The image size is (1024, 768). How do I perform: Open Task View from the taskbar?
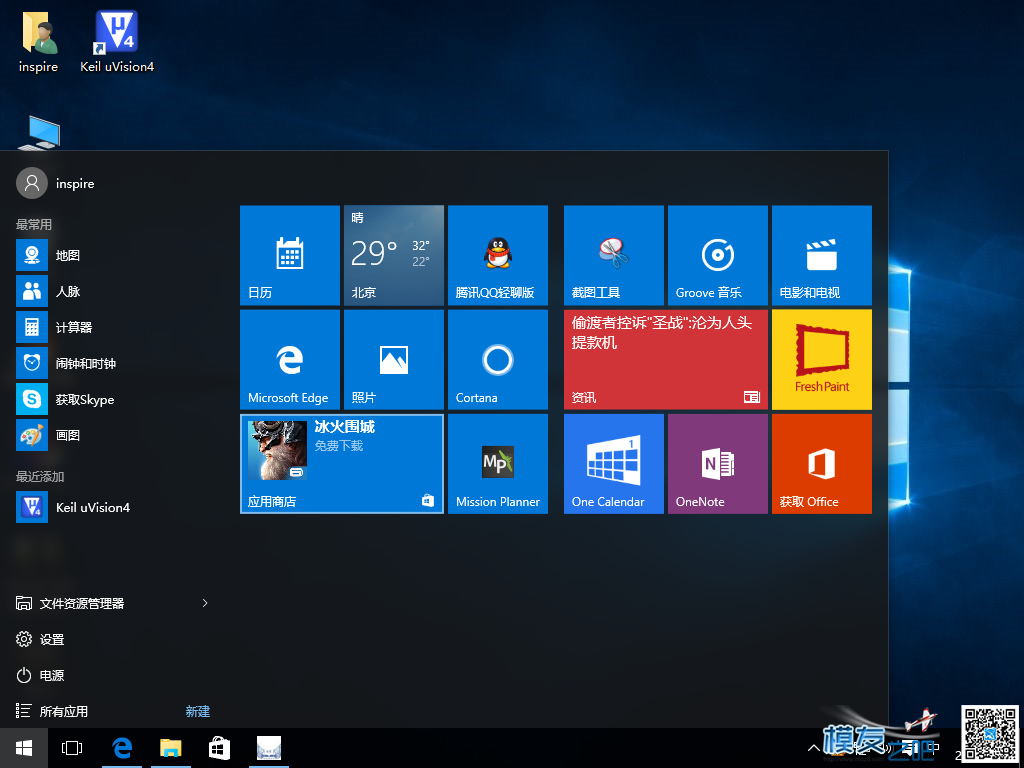(72, 748)
